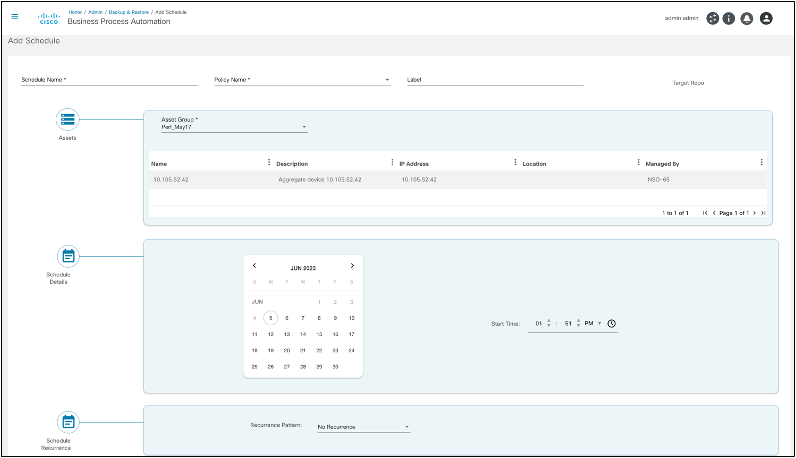796x458 pixels.
Task: Click the start time hour field
Action: (539, 323)
